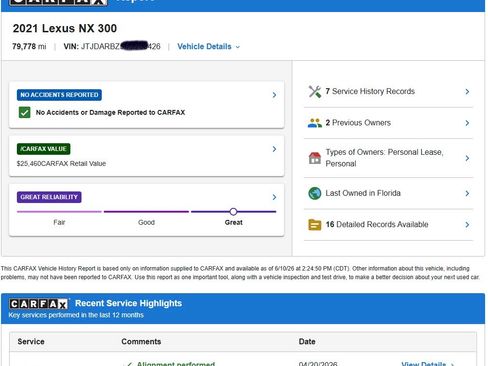The height and width of the screenshot is (366, 488).
Task: Click the Date column header
Action: pyautogui.click(x=307, y=342)
